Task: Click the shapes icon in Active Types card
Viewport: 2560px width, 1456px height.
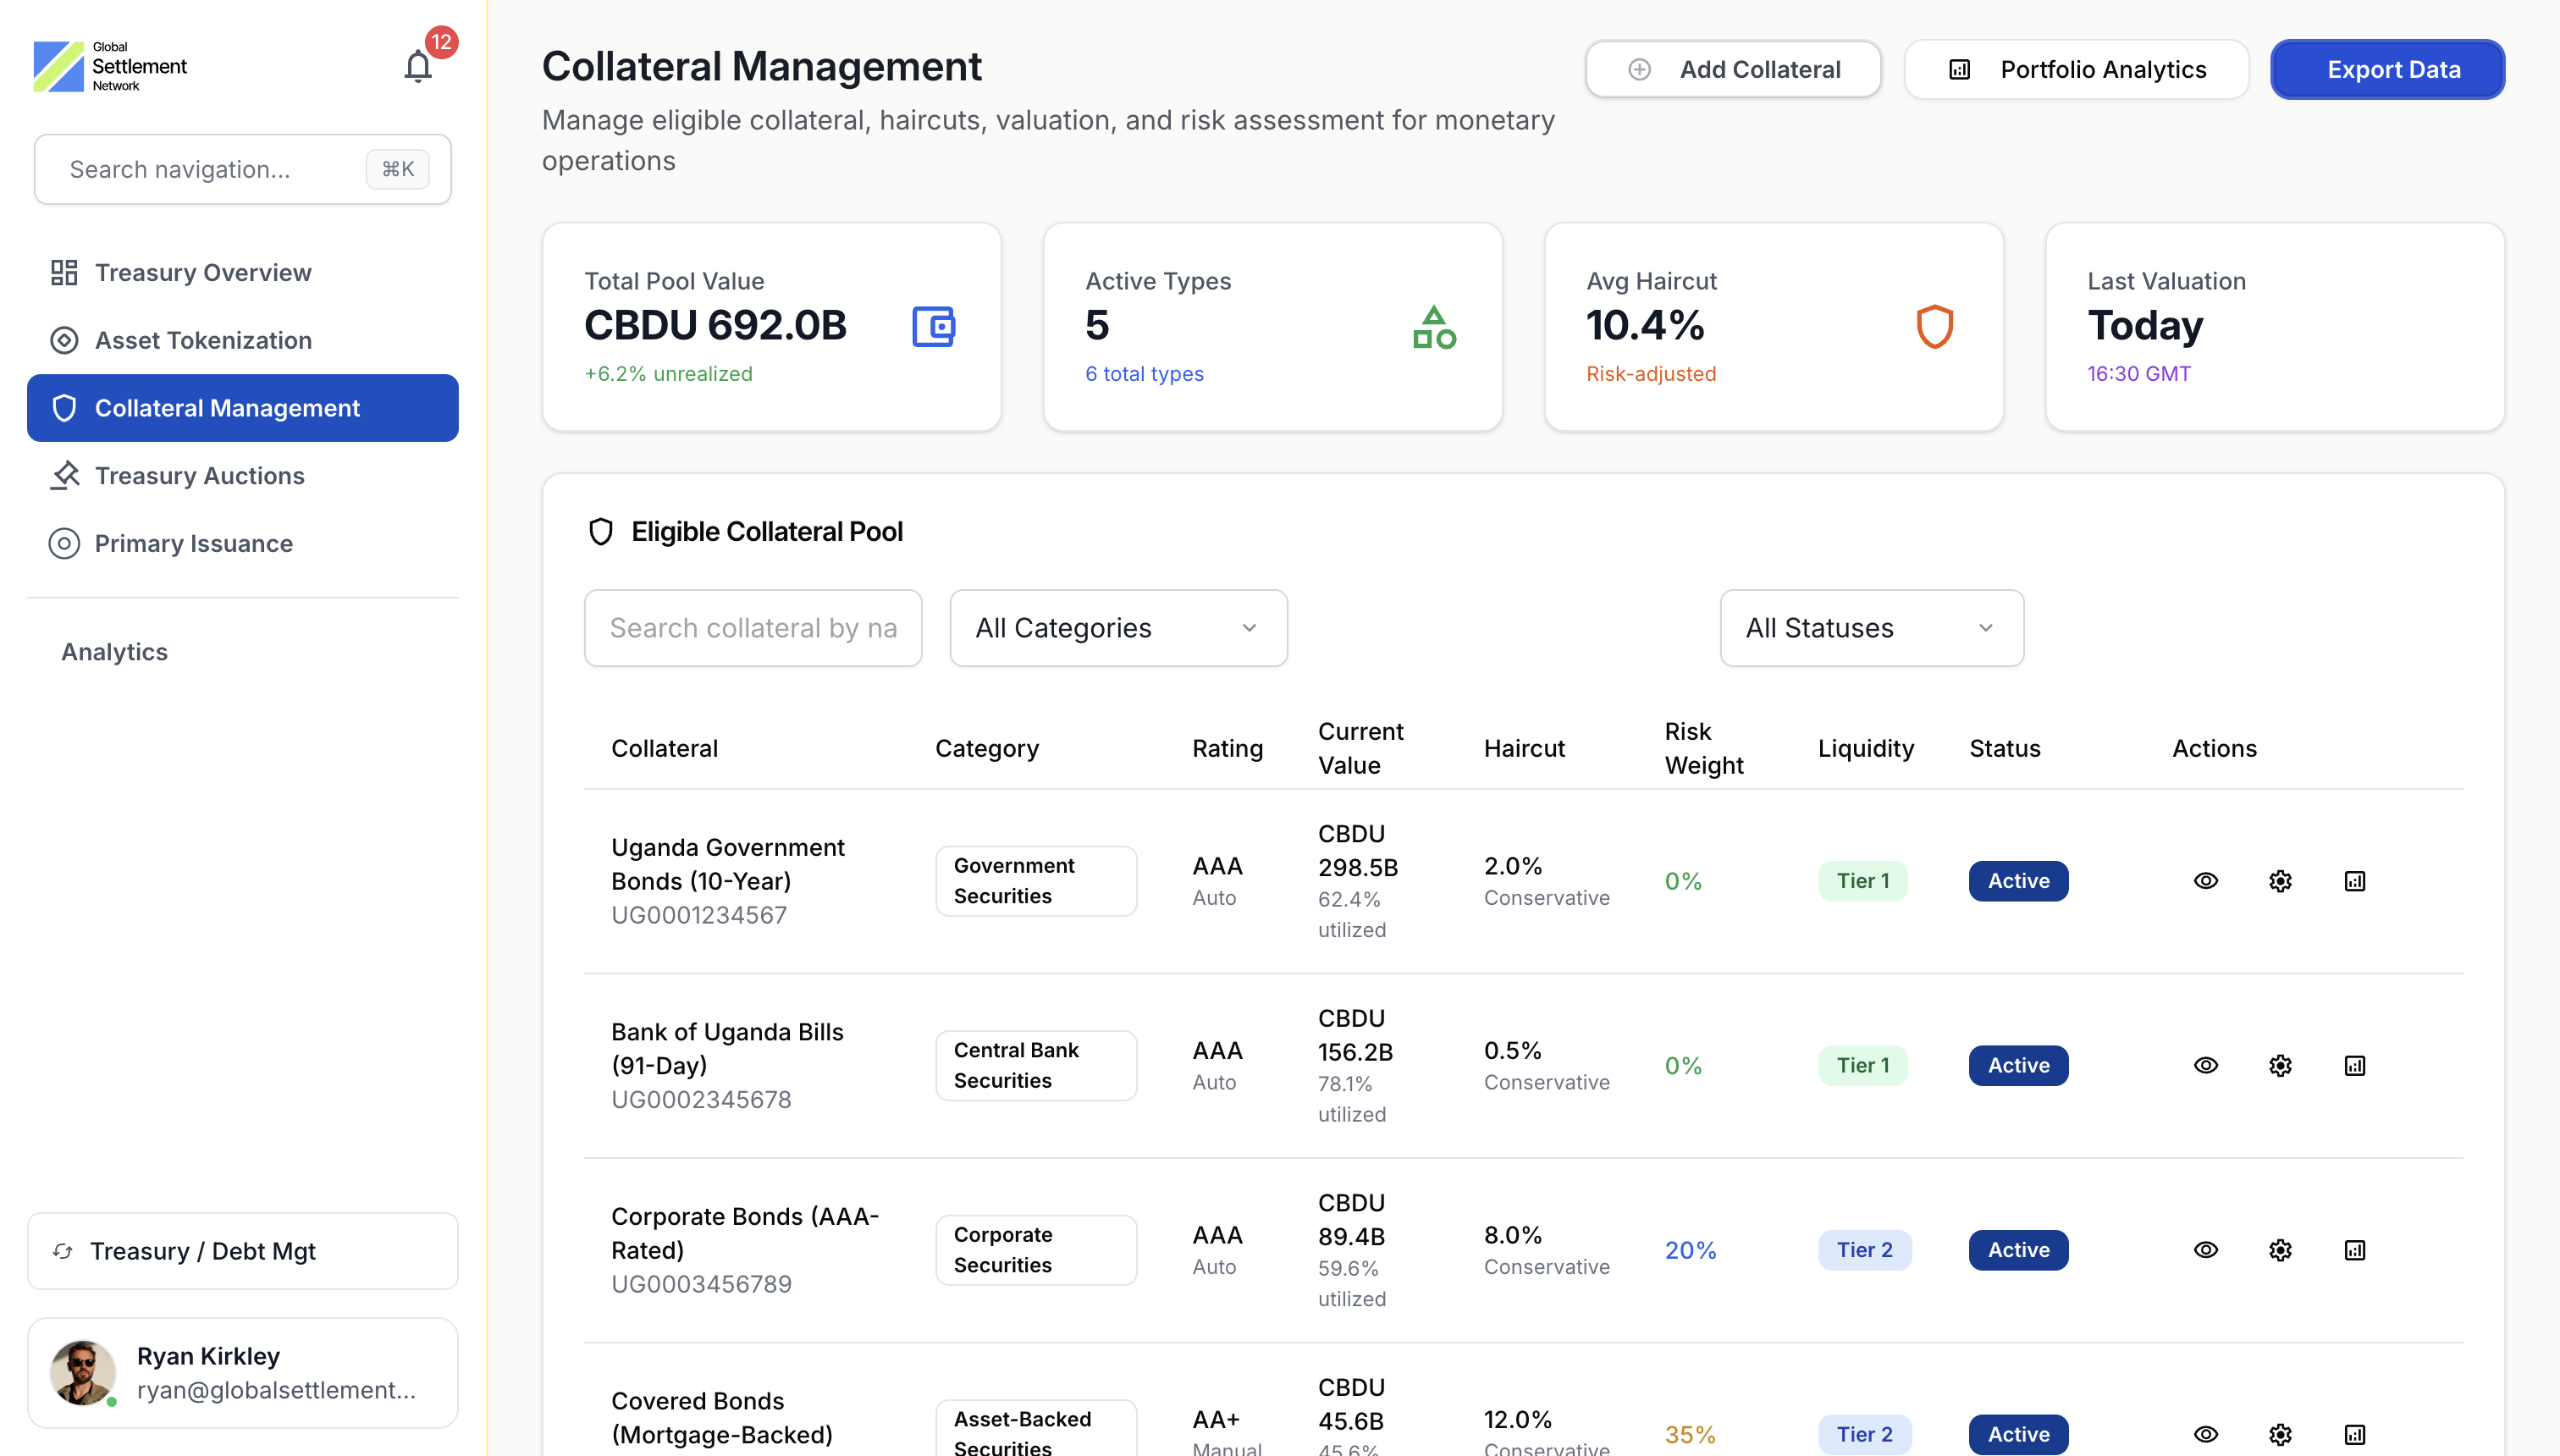Action: [1433, 326]
